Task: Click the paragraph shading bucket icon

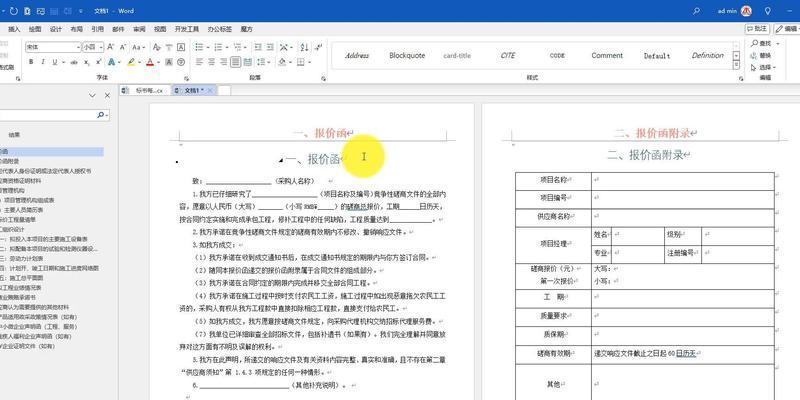Action: 282,62
